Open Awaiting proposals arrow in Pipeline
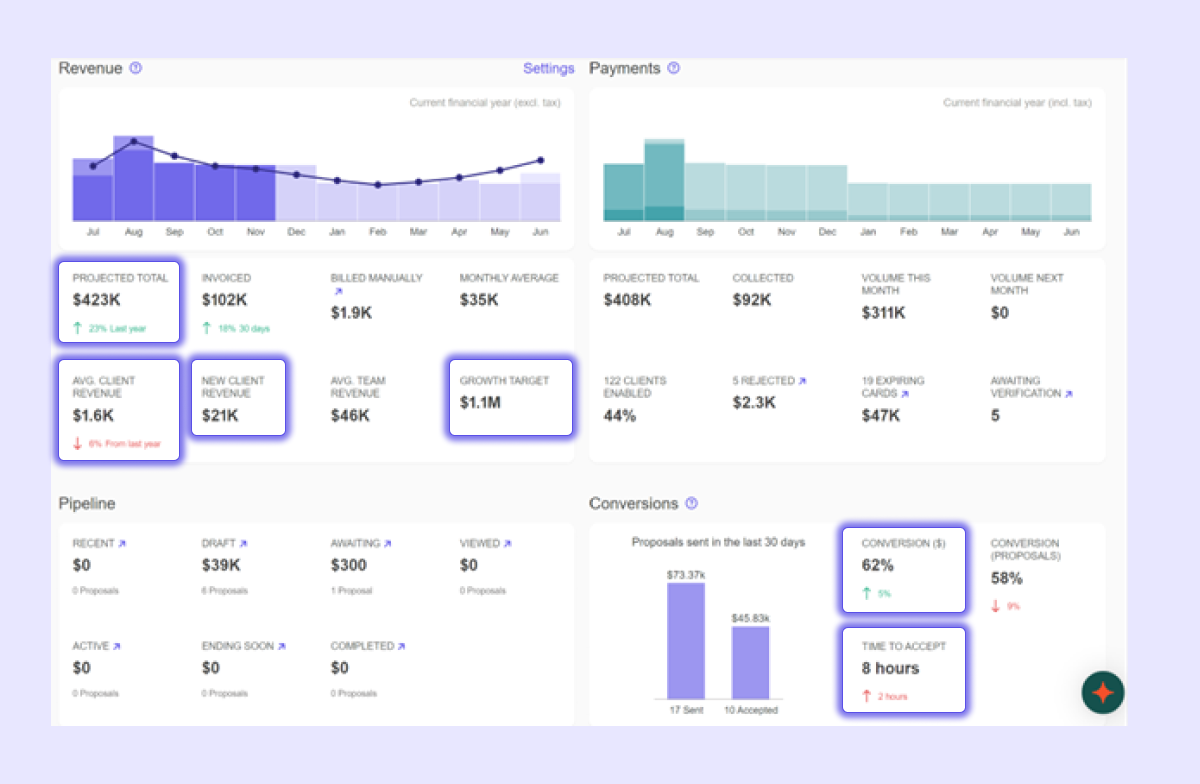This screenshot has width=1200, height=784. (387, 544)
